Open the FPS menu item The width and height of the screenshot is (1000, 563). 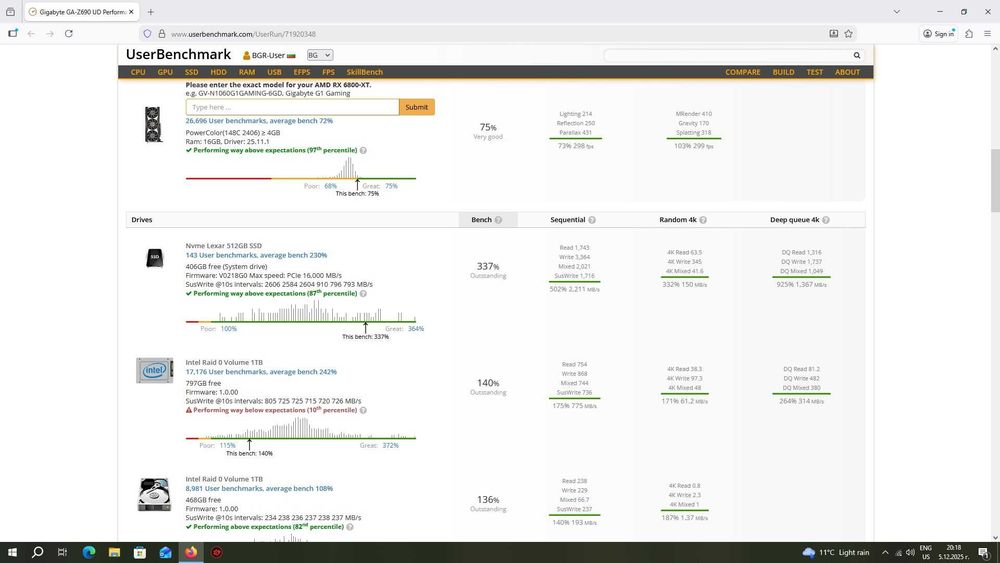[328, 72]
